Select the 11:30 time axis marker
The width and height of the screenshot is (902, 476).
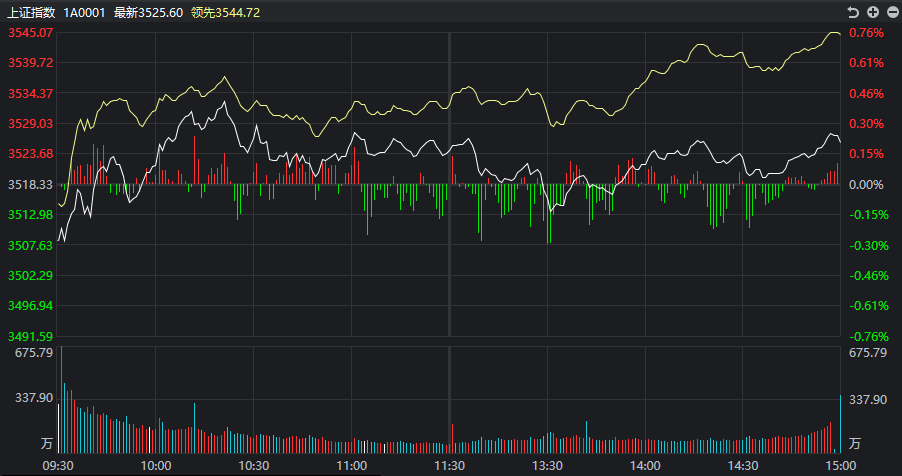[450, 466]
